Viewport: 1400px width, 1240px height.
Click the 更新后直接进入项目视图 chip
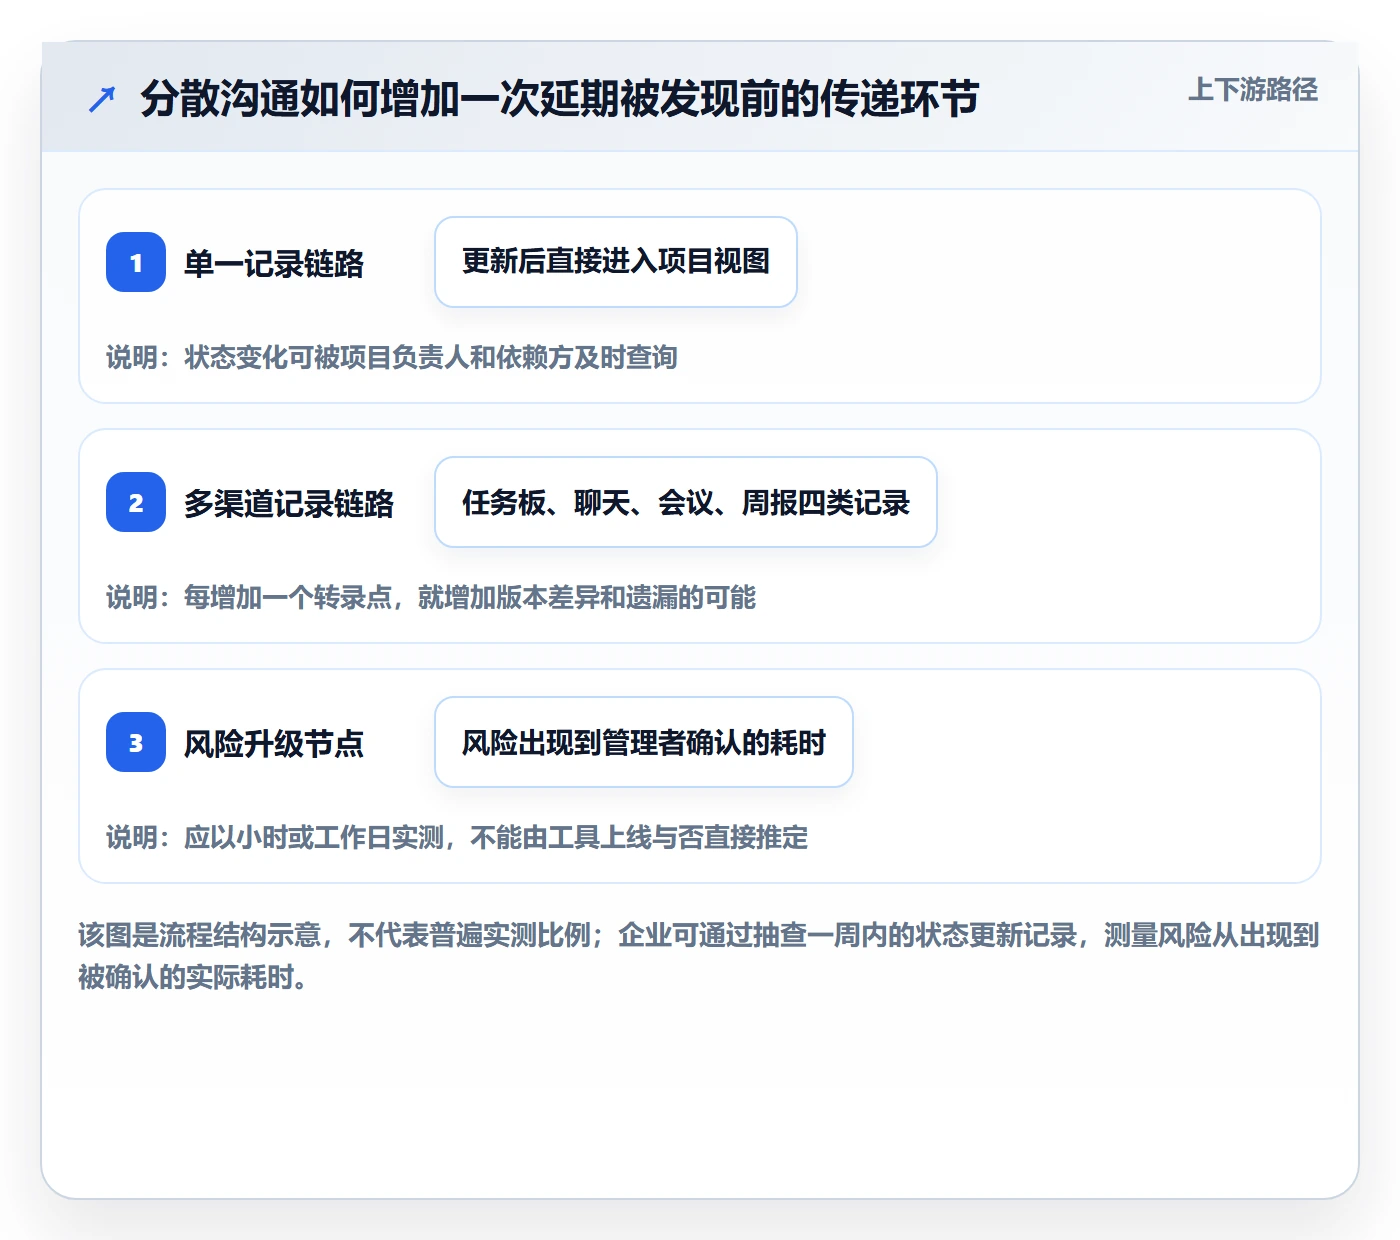tap(616, 262)
